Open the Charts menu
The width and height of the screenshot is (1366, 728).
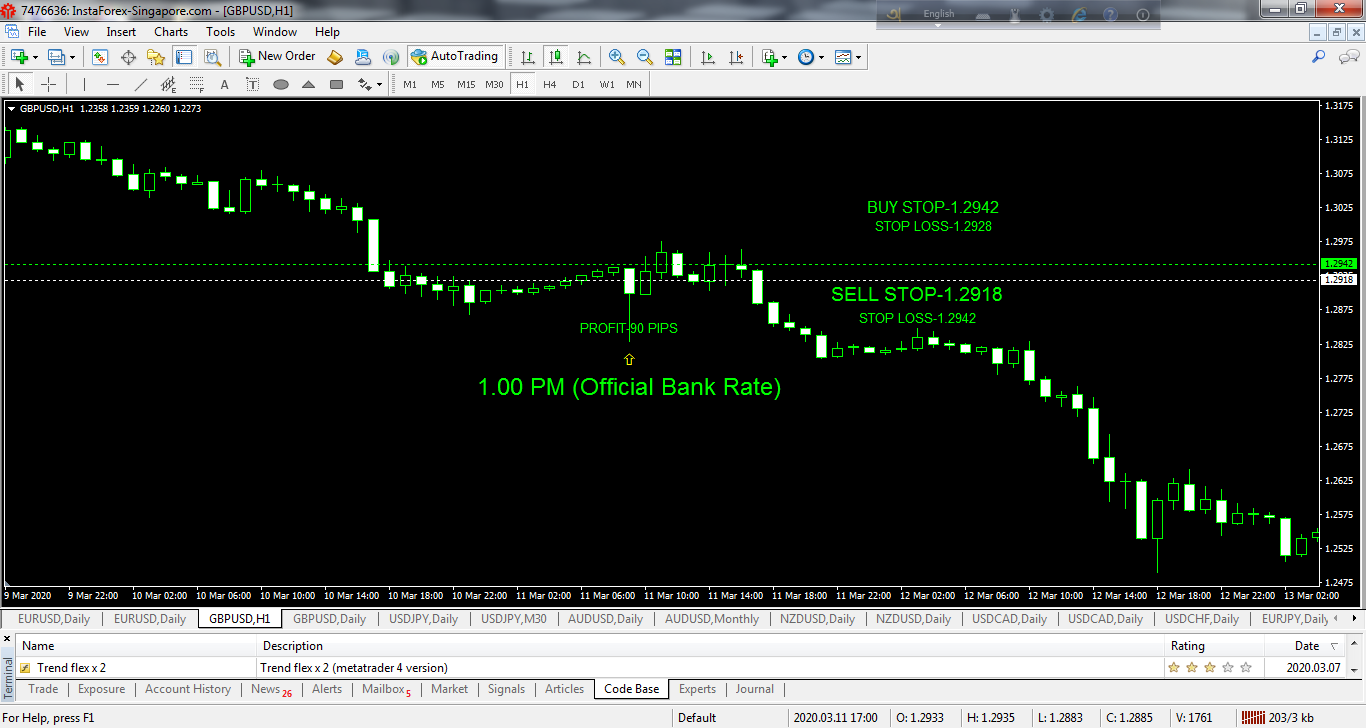(x=171, y=32)
